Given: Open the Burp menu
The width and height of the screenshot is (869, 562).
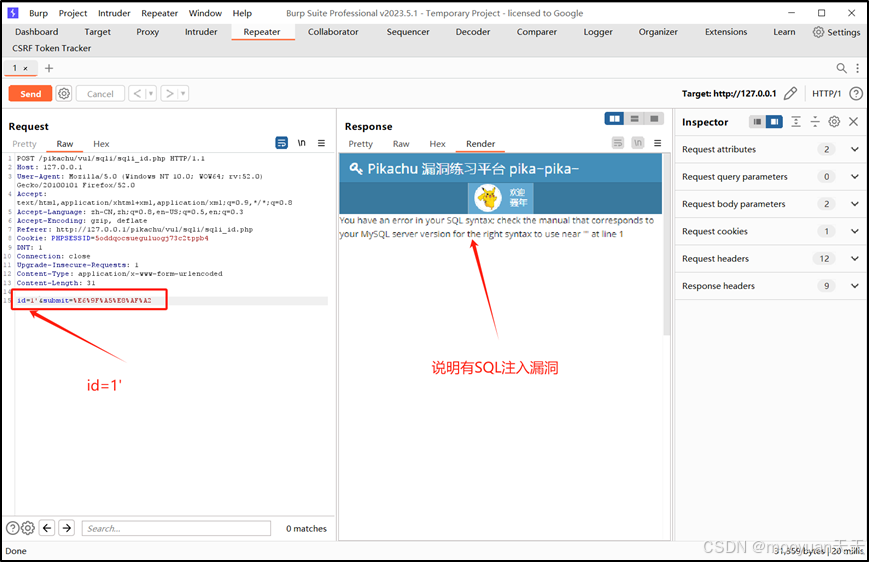Looking at the screenshot, I should (x=38, y=13).
